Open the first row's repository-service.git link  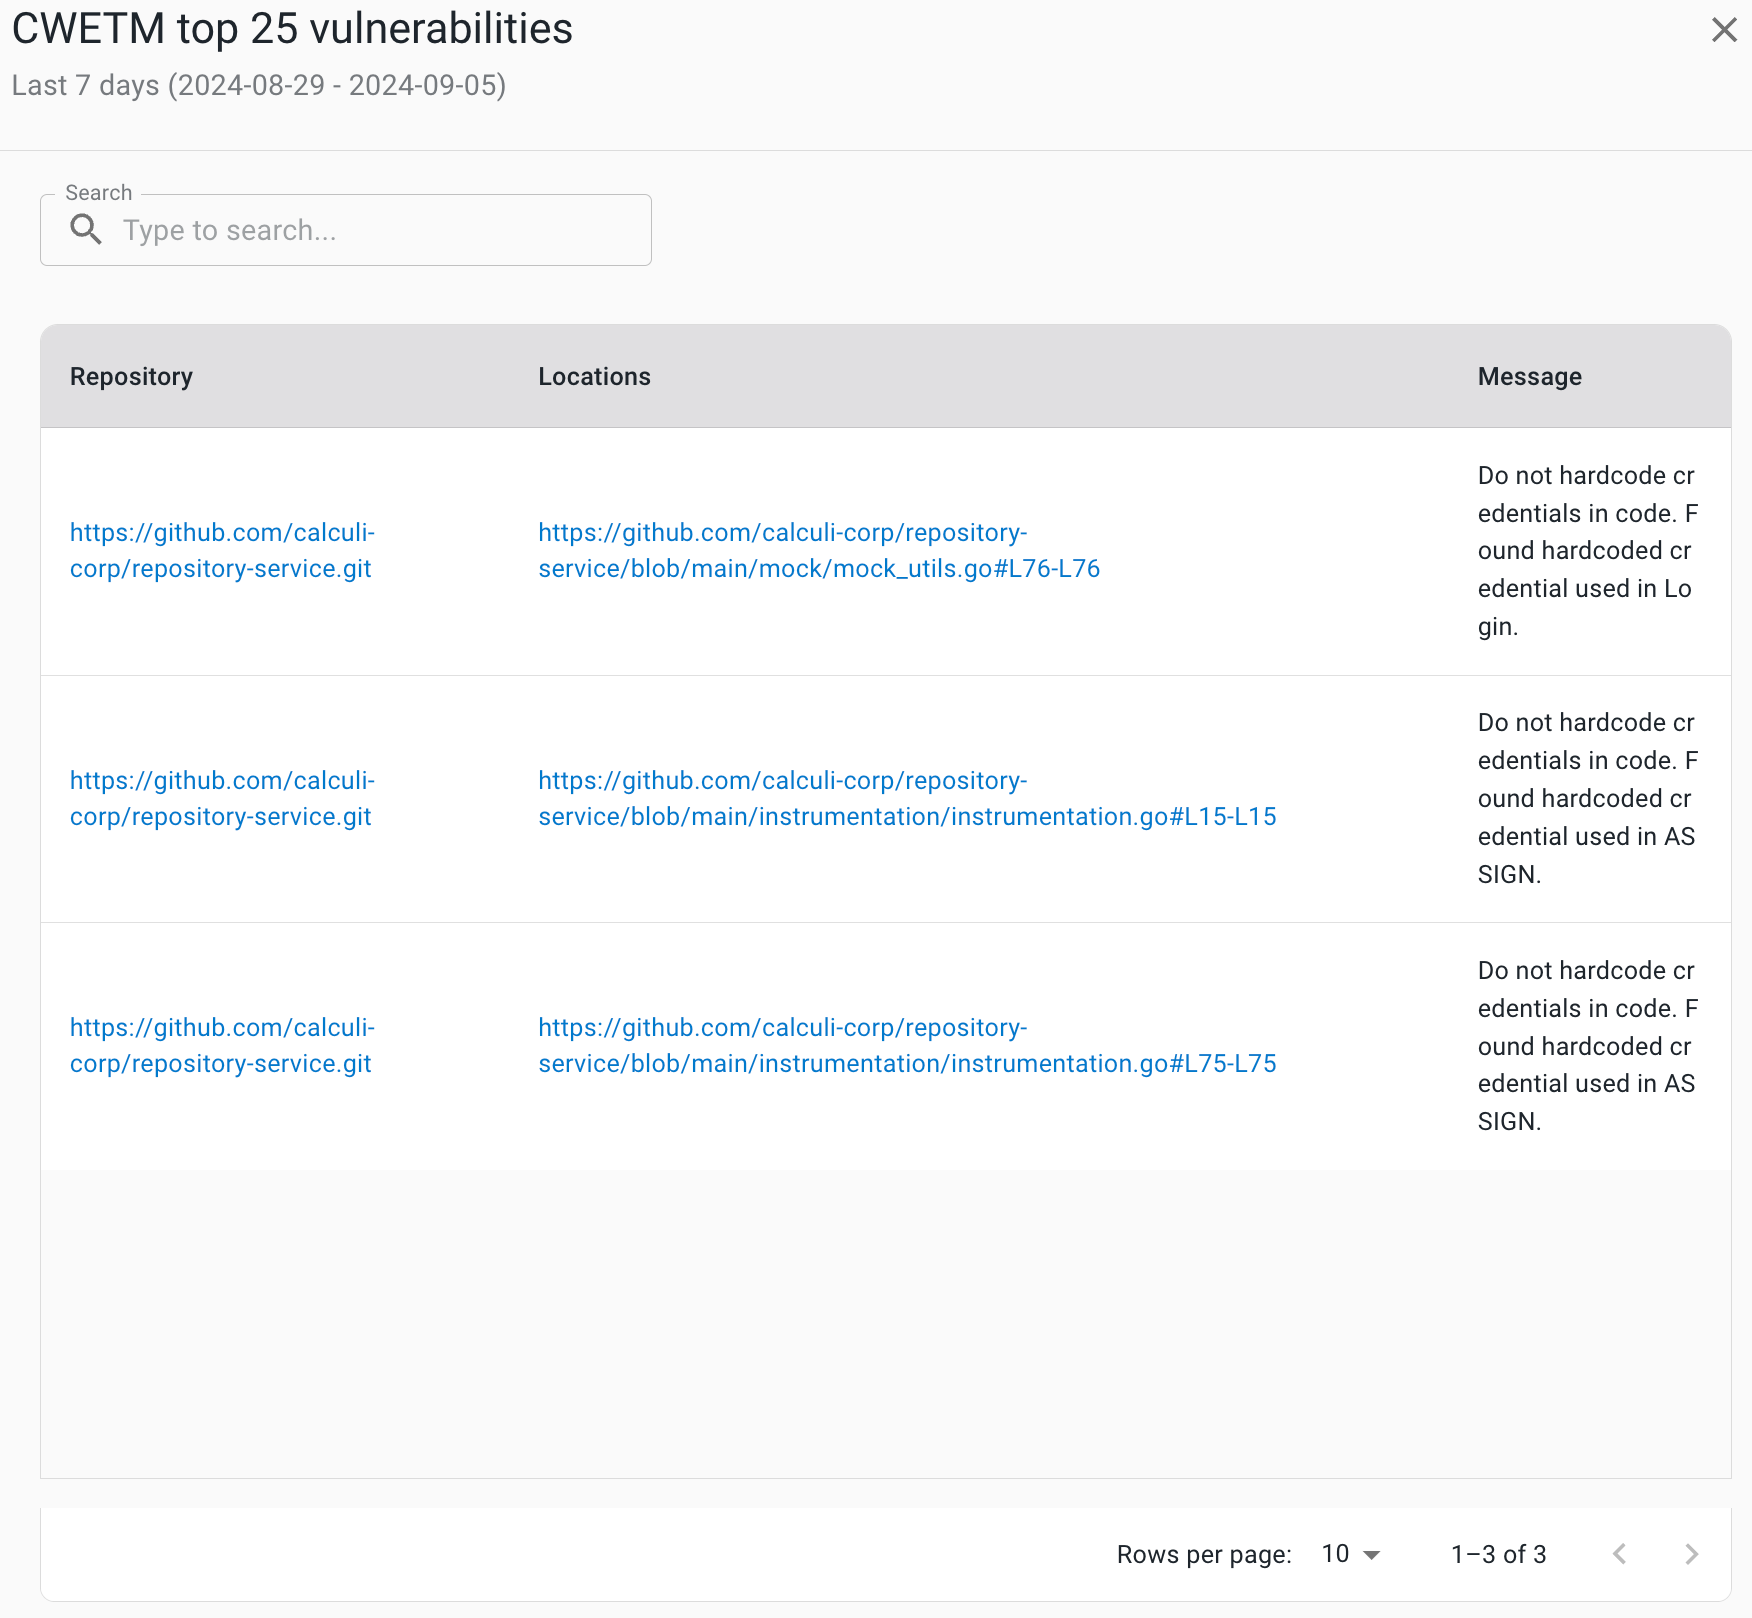221,551
